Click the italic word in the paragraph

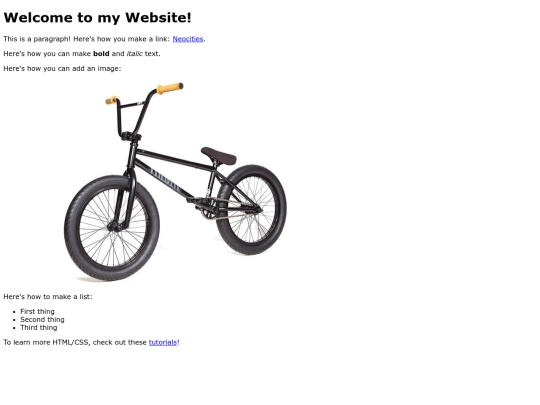click(x=135, y=54)
